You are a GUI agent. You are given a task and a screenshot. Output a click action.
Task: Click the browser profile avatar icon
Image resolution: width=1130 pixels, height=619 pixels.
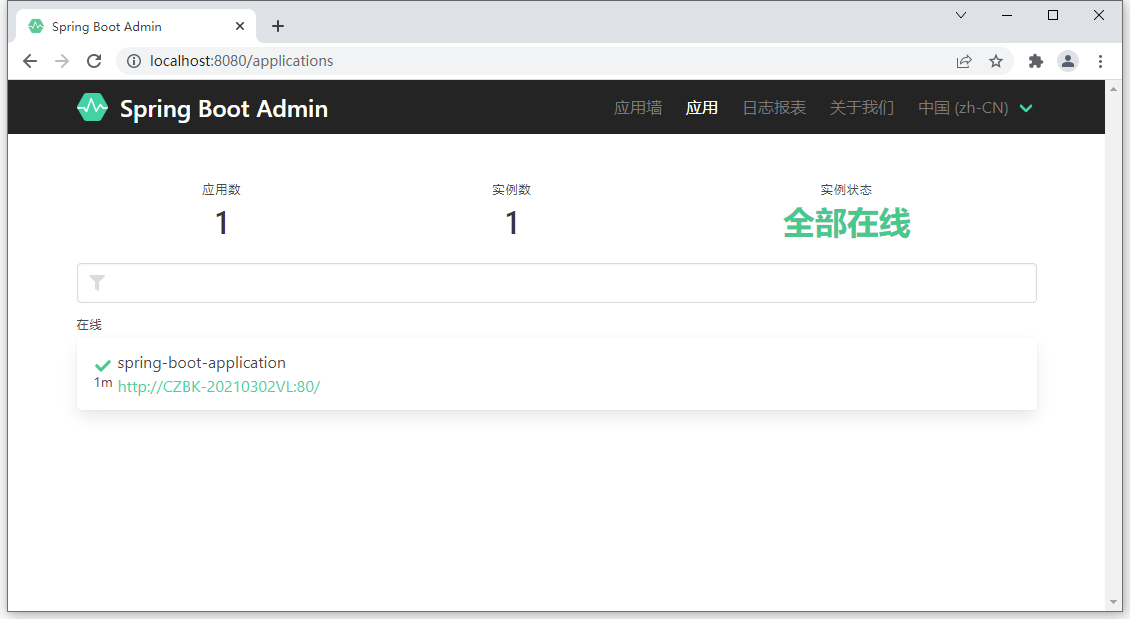1067,61
